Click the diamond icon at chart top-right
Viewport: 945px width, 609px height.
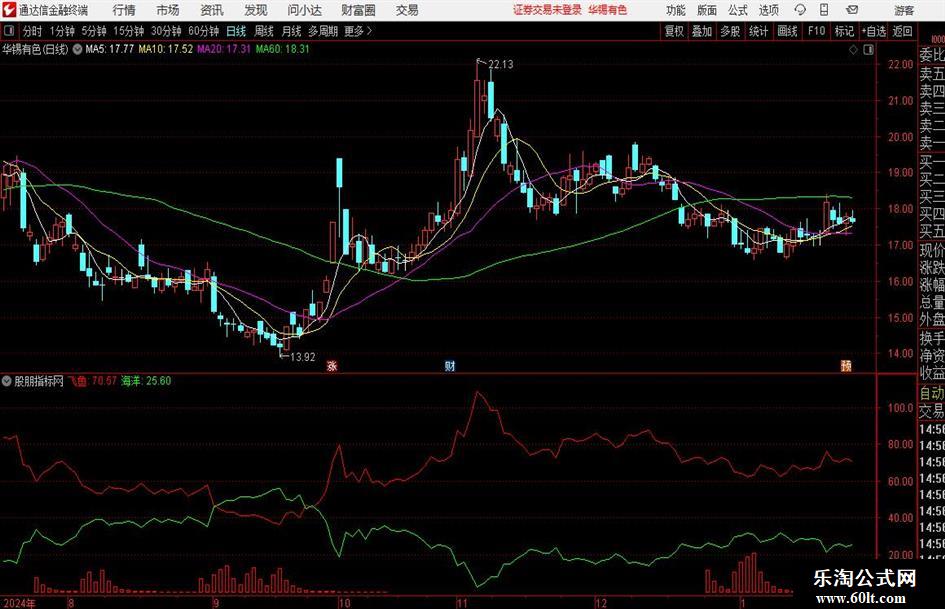point(853,50)
